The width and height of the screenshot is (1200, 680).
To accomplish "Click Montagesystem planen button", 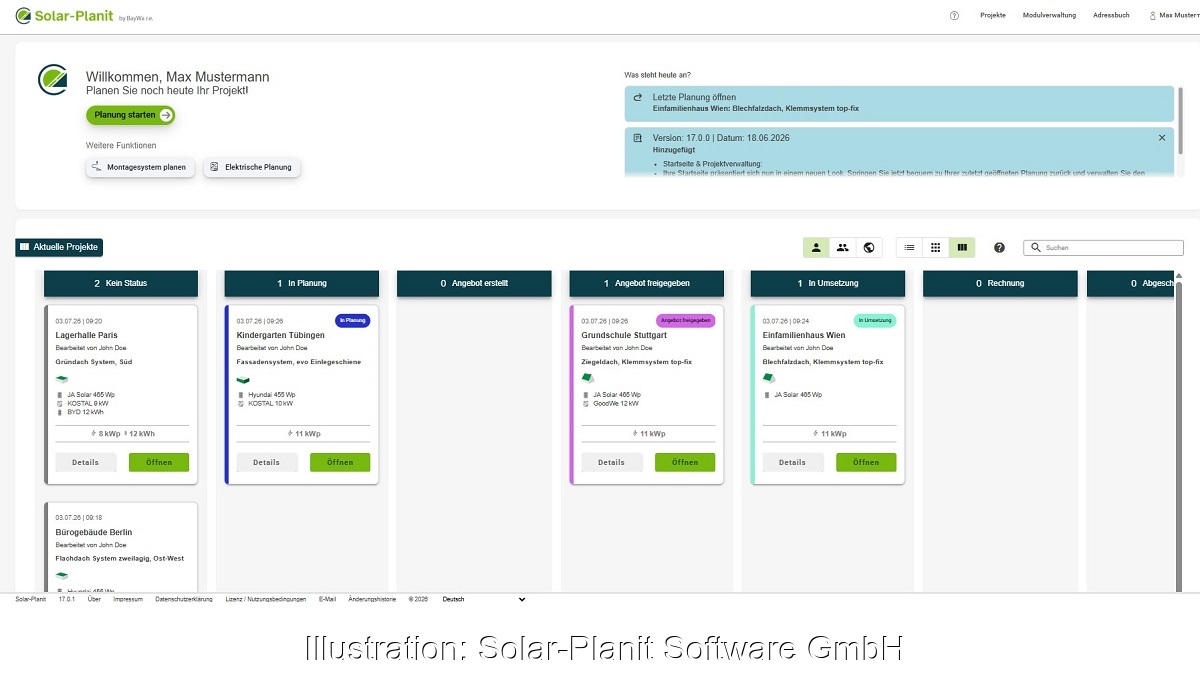I will click(x=139, y=167).
